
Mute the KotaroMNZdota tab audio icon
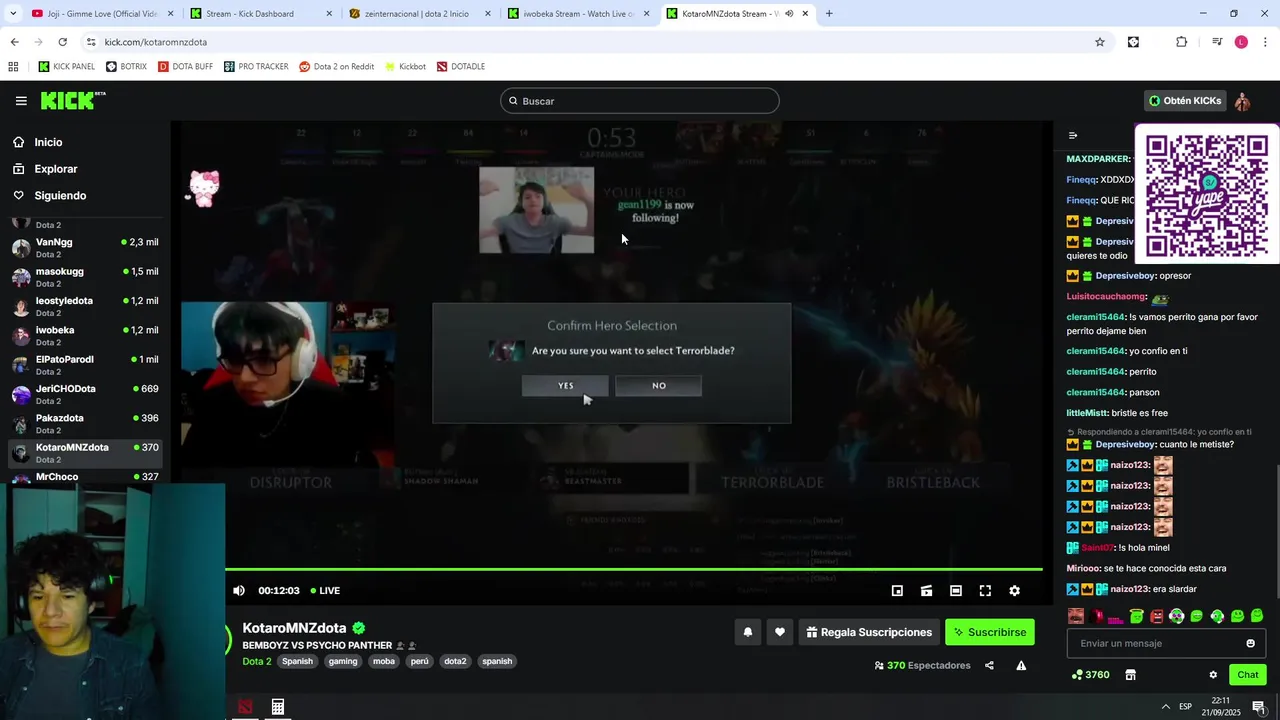[789, 14]
